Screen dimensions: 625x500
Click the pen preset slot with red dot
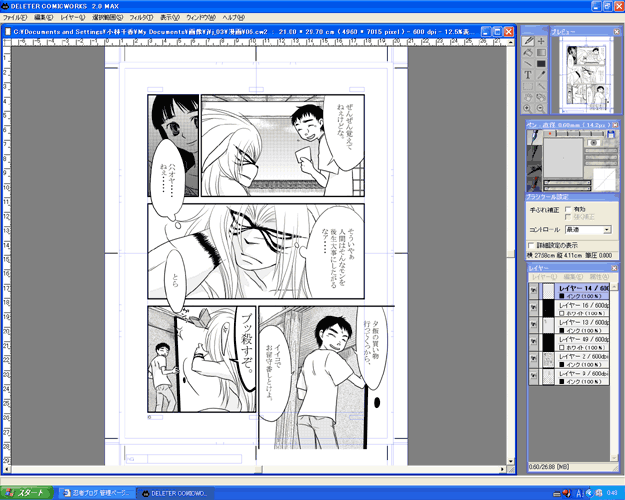550,134
